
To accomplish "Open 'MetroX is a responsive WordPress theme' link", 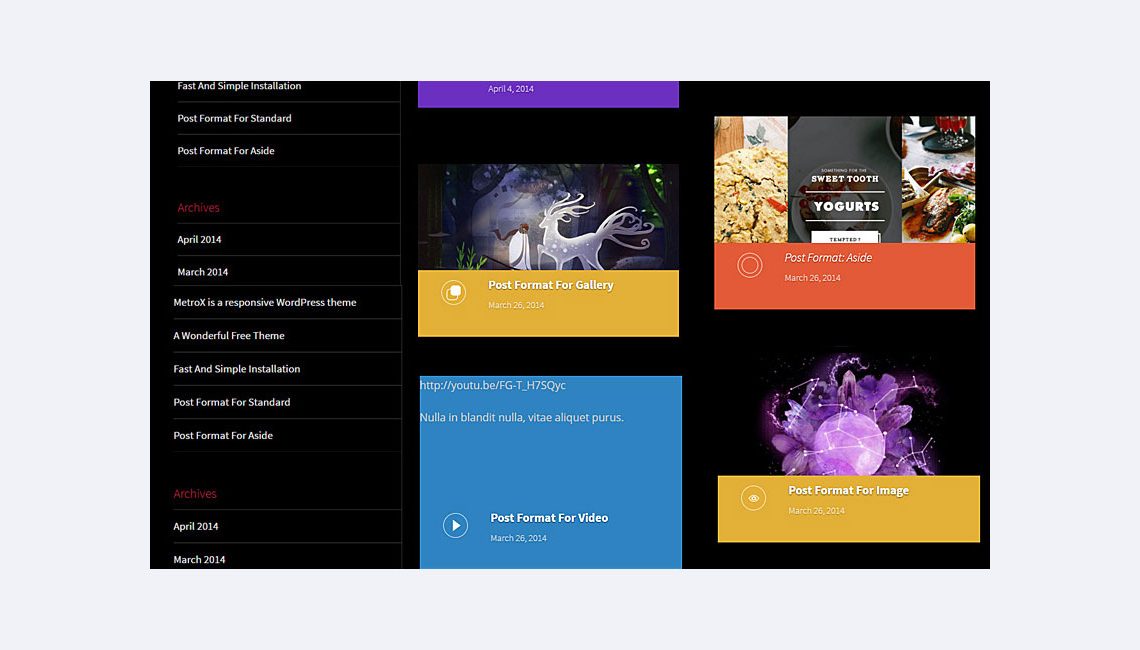I will pyautogui.click(x=265, y=302).
